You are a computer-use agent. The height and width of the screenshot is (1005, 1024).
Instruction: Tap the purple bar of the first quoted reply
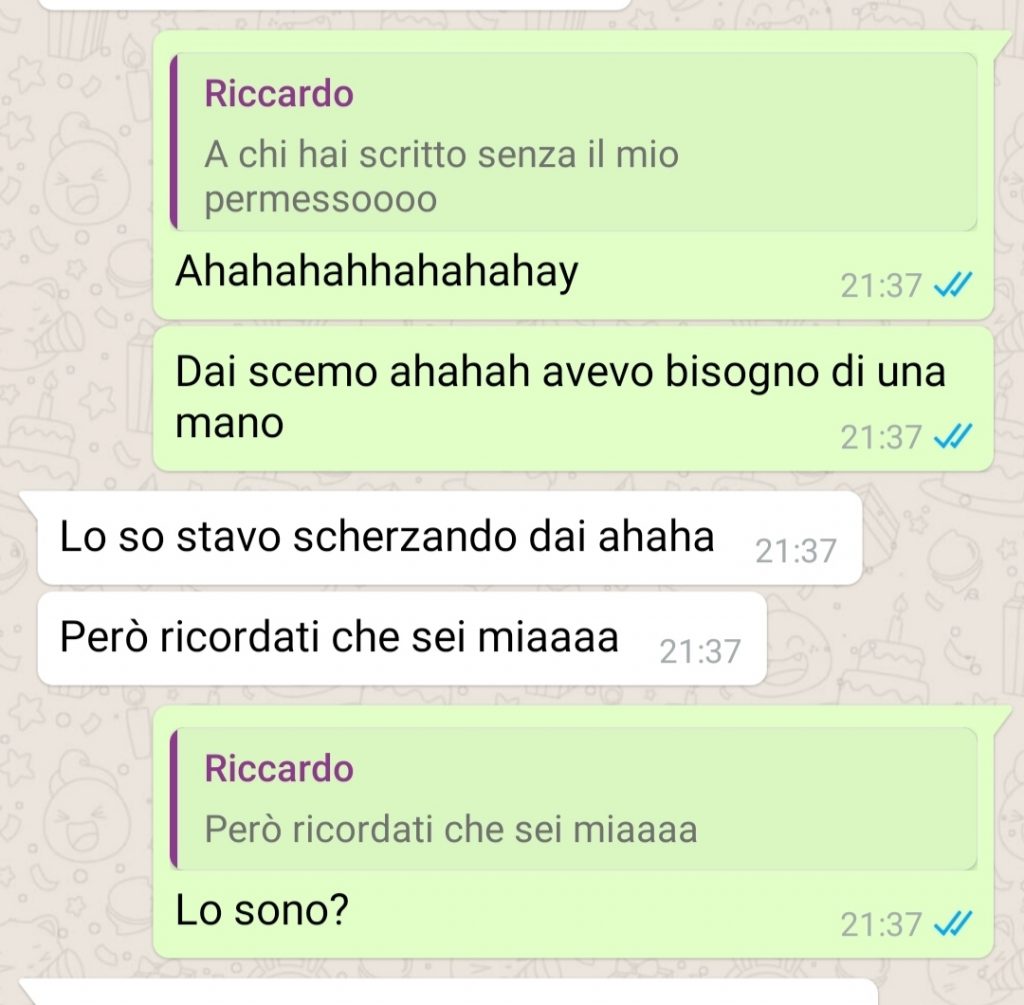point(174,142)
